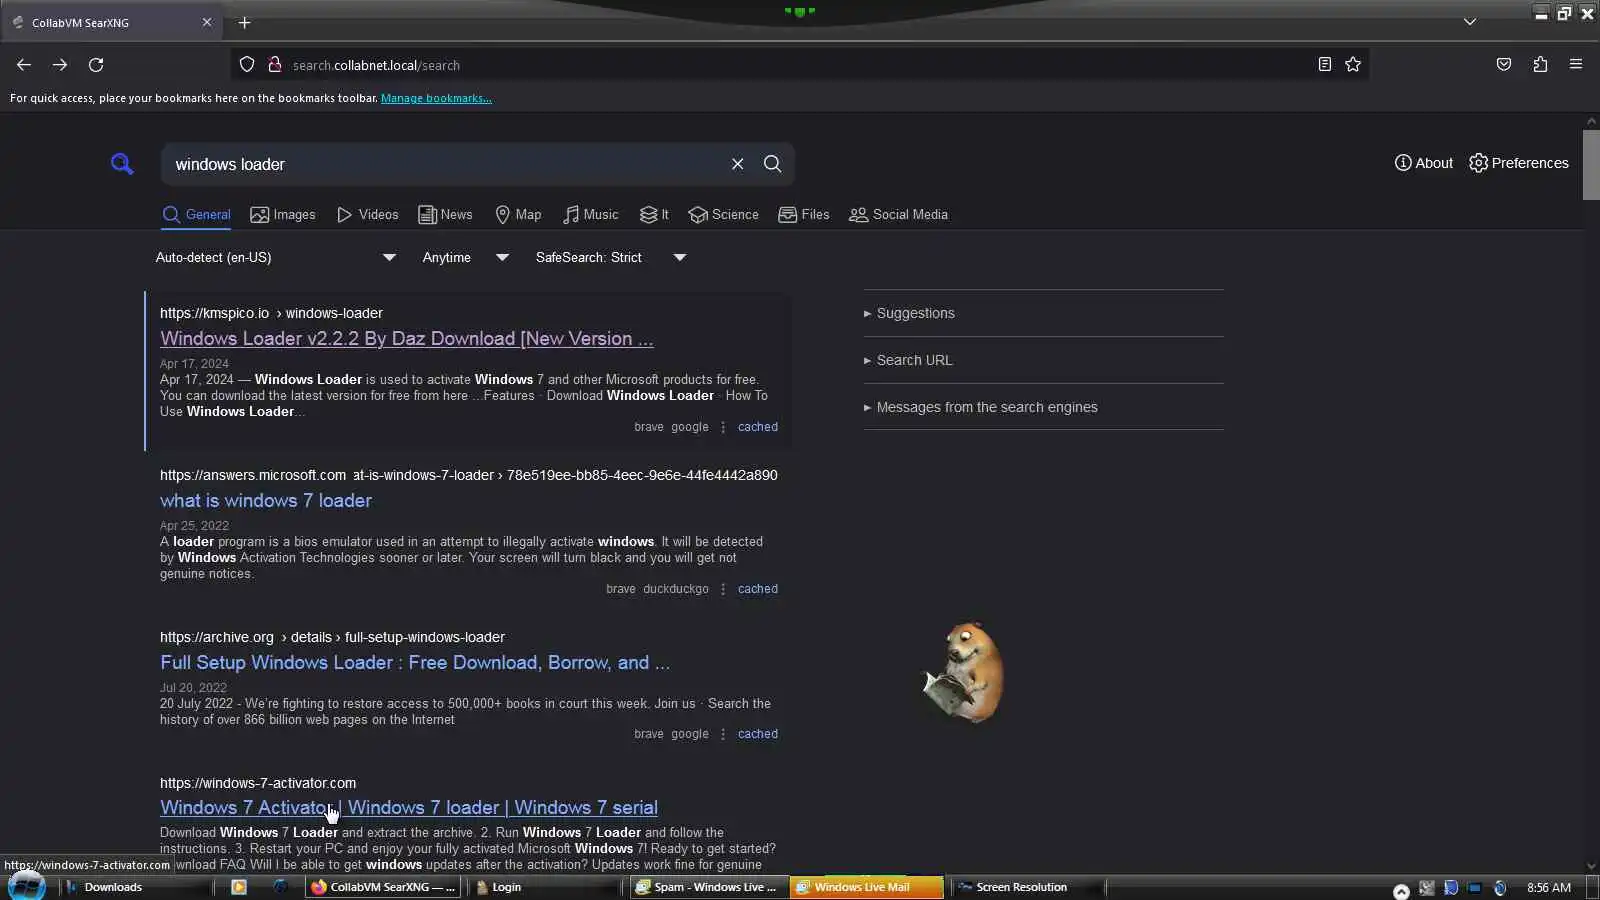Switch to the Music category

590,215
